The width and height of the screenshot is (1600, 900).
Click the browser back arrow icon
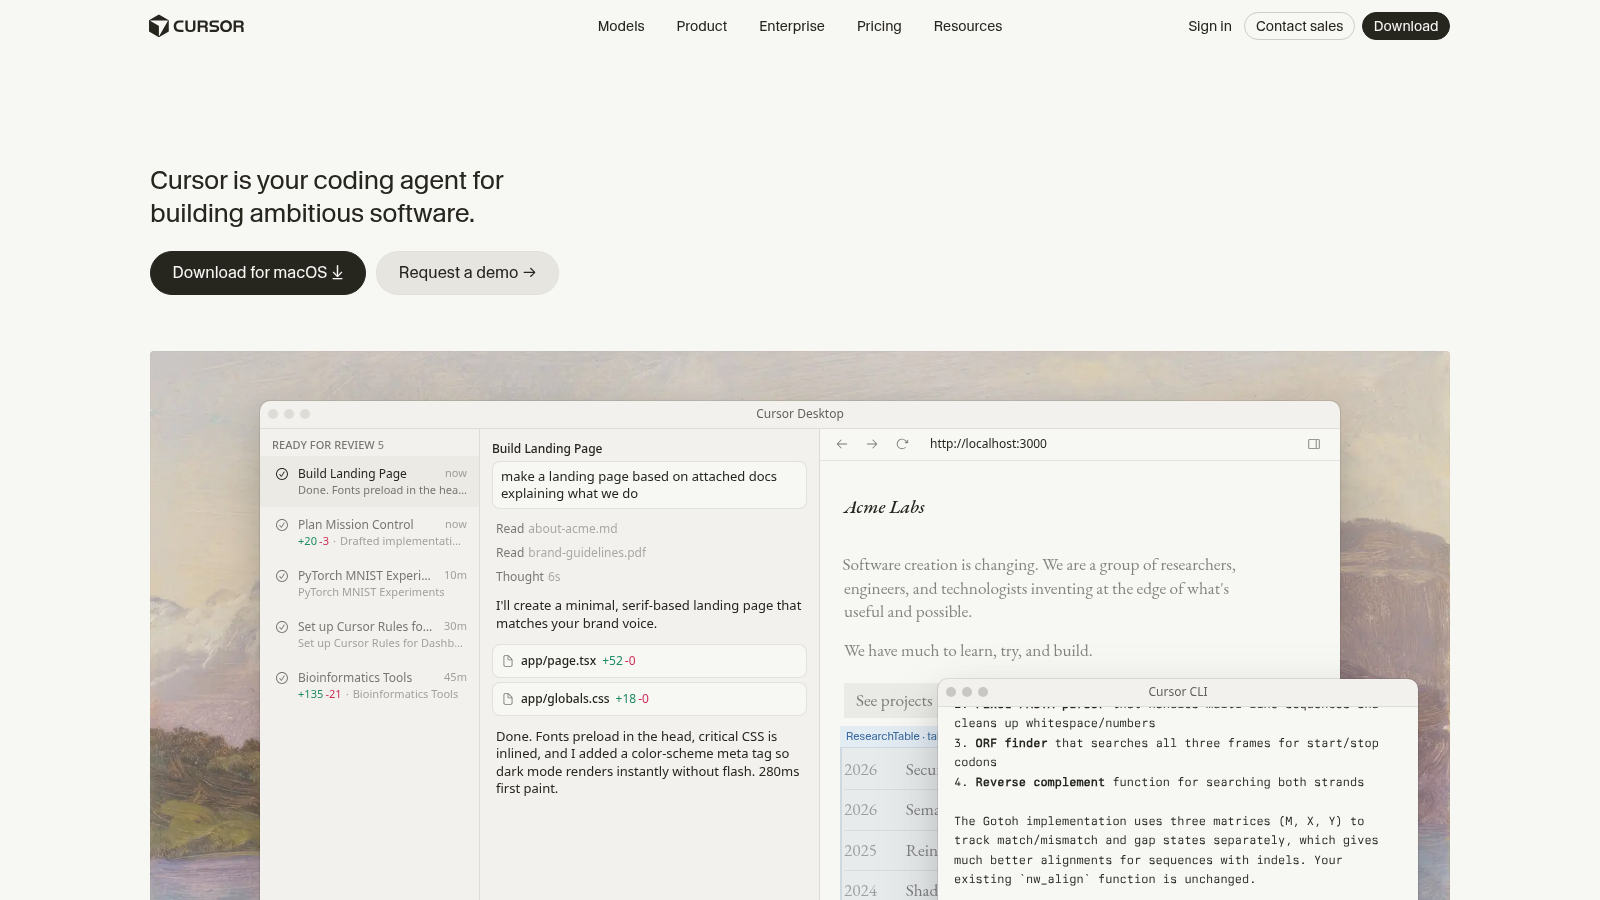[x=842, y=444]
